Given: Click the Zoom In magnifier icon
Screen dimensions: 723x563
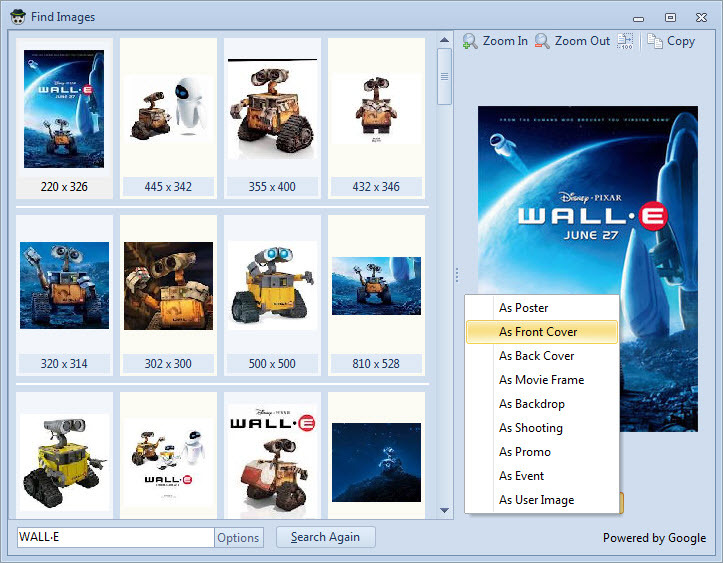Looking at the screenshot, I should pos(470,41).
